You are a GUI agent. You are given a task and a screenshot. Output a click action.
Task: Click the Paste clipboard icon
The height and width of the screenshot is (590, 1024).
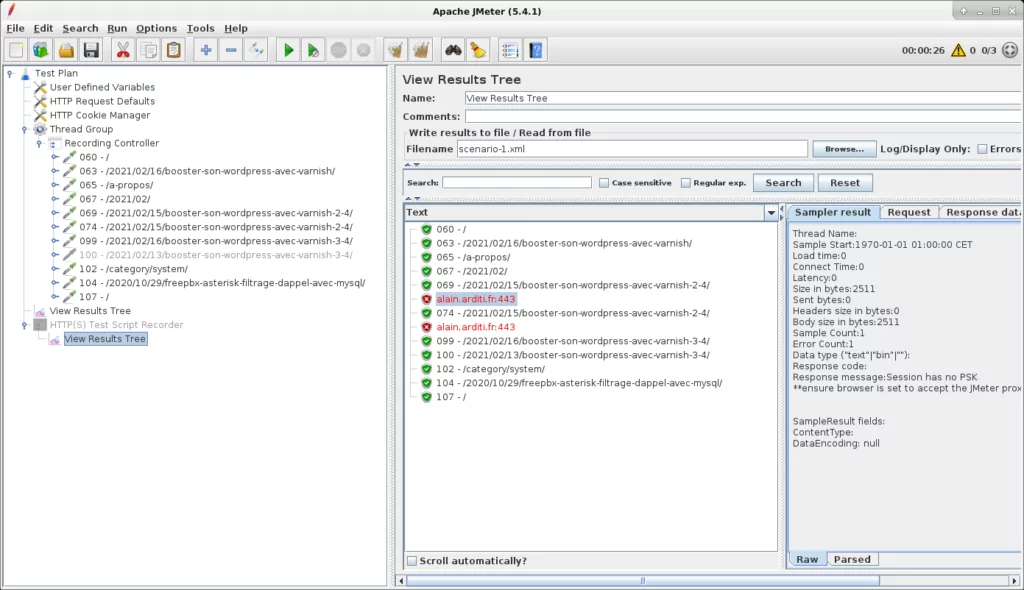(x=174, y=50)
